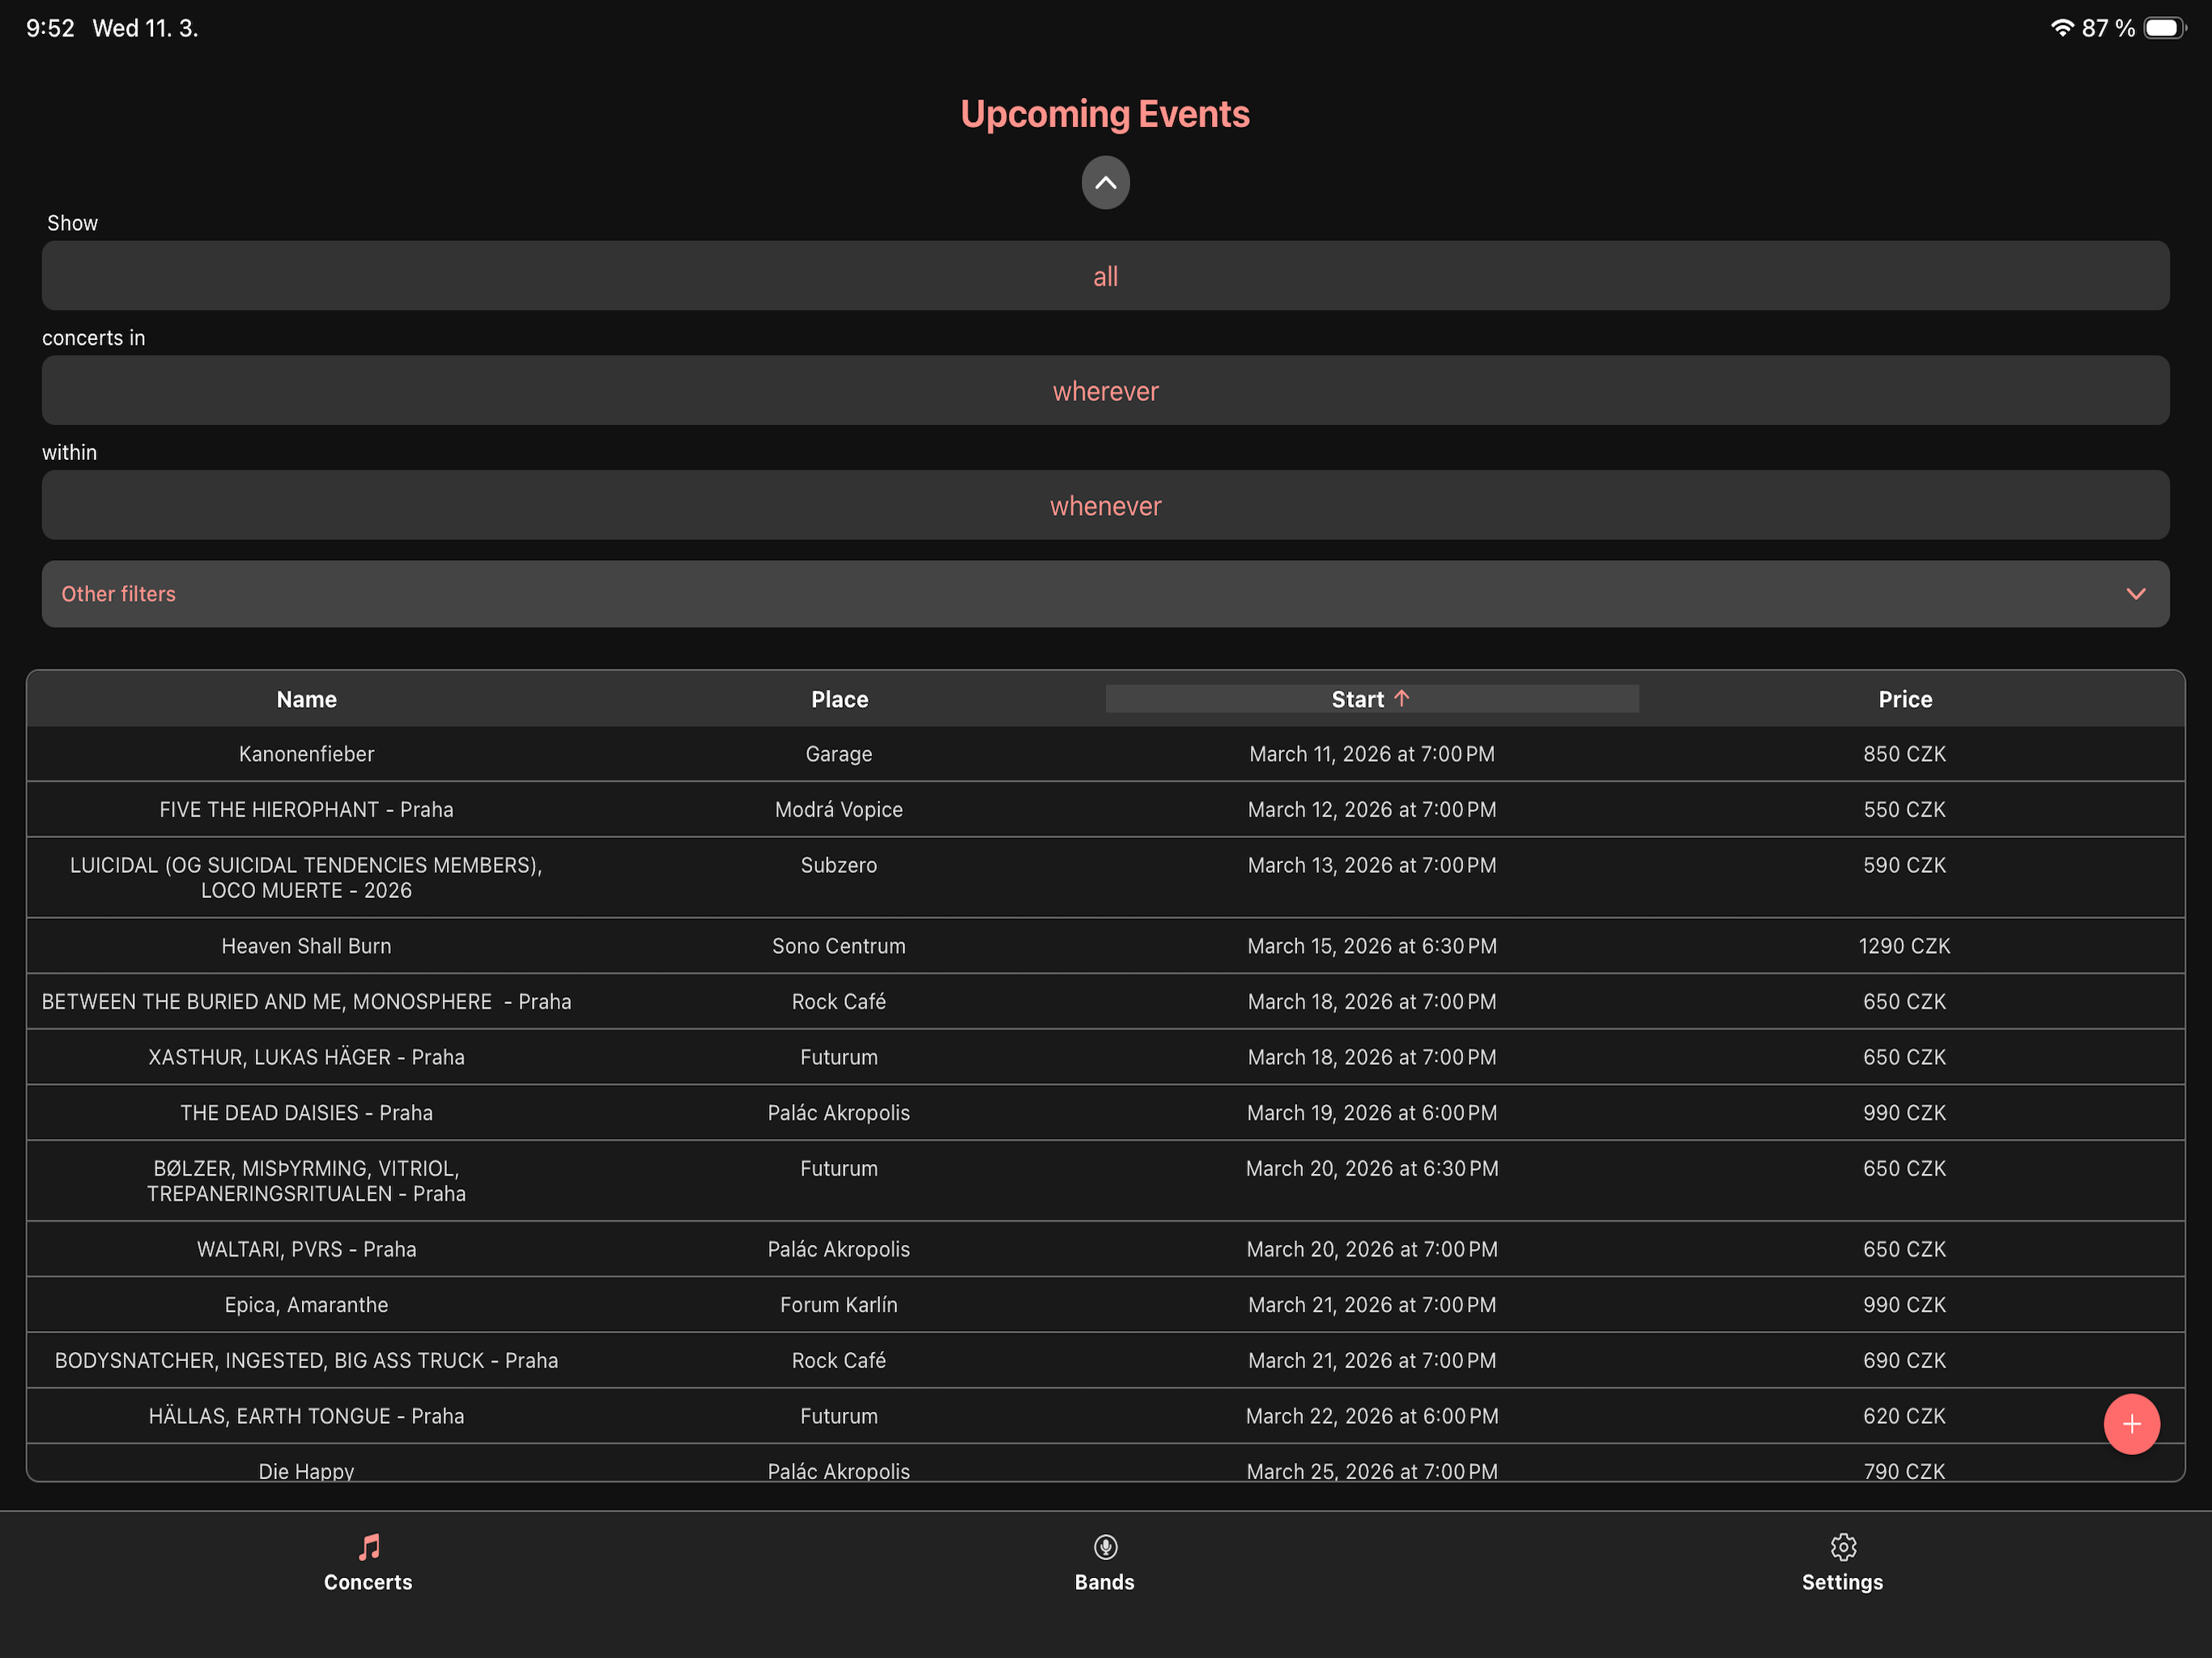Sort the table by Name column

tap(306, 699)
